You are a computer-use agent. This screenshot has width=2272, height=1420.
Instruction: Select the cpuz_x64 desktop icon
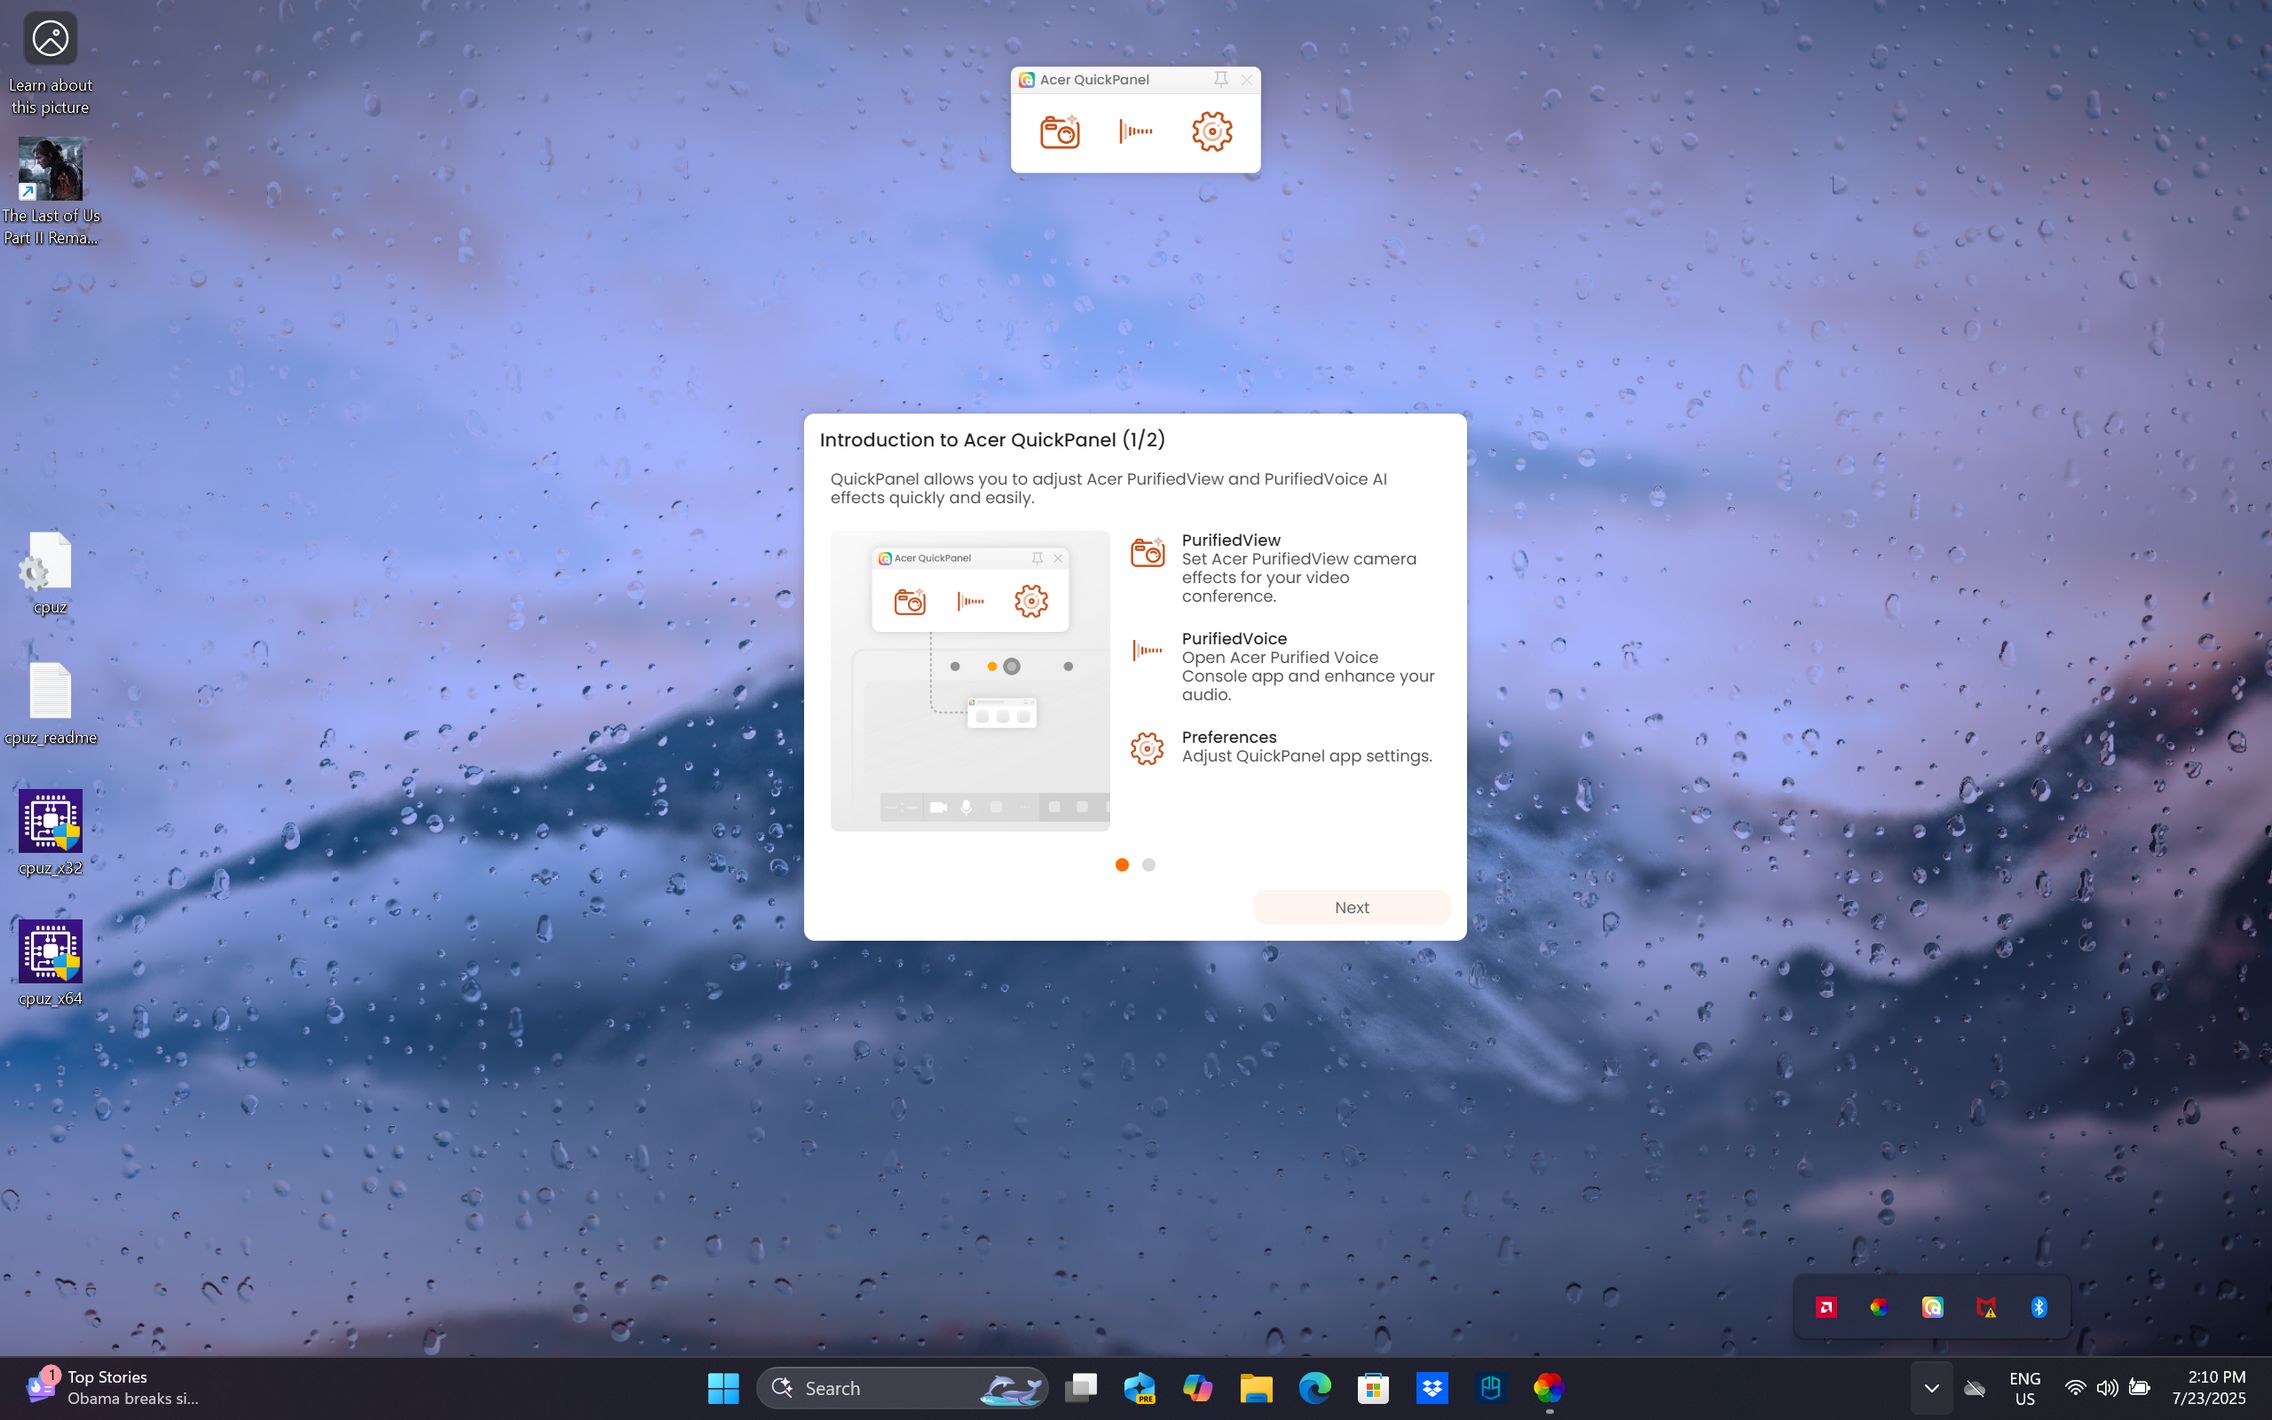[50, 962]
